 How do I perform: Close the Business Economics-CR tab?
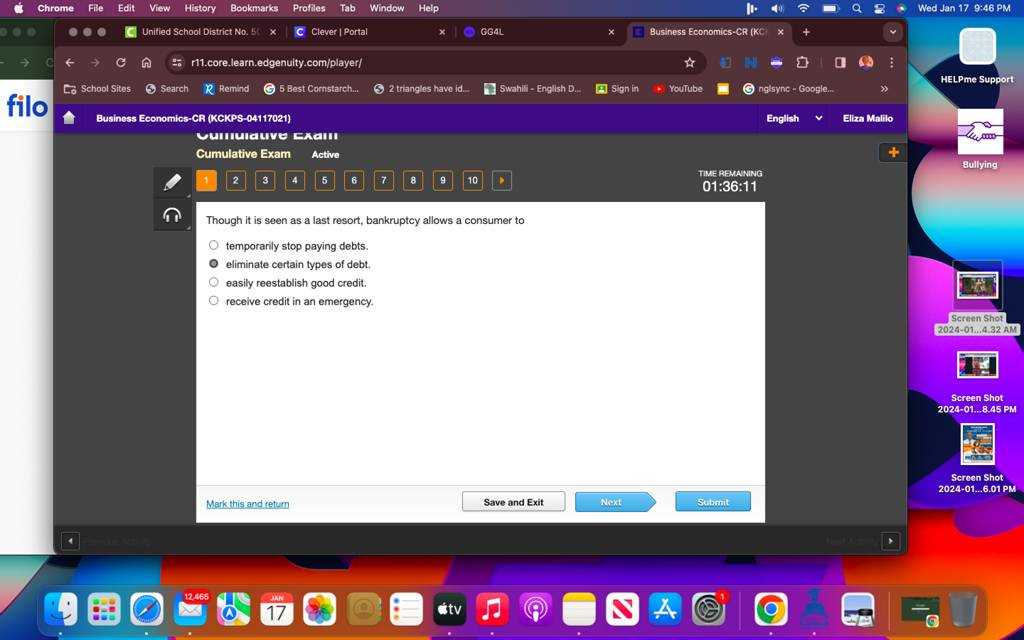point(780,32)
